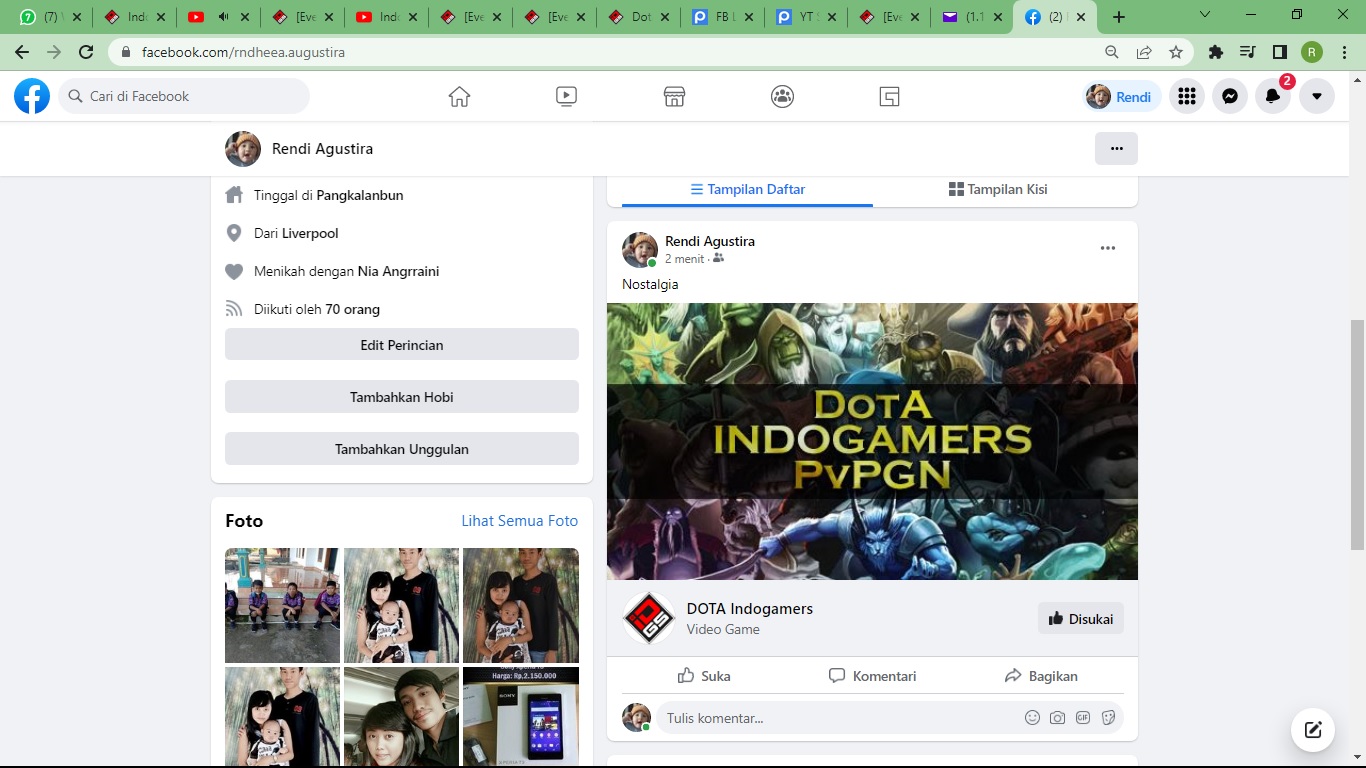Reload the page with browser refresh icon
This screenshot has height=768, width=1366.
(x=86, y=52)
